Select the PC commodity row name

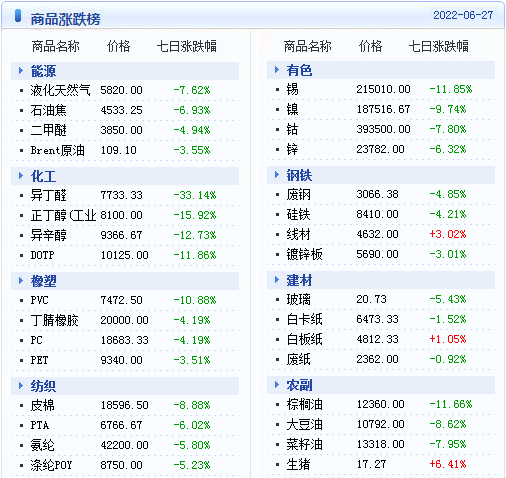[x=36, y=340]
